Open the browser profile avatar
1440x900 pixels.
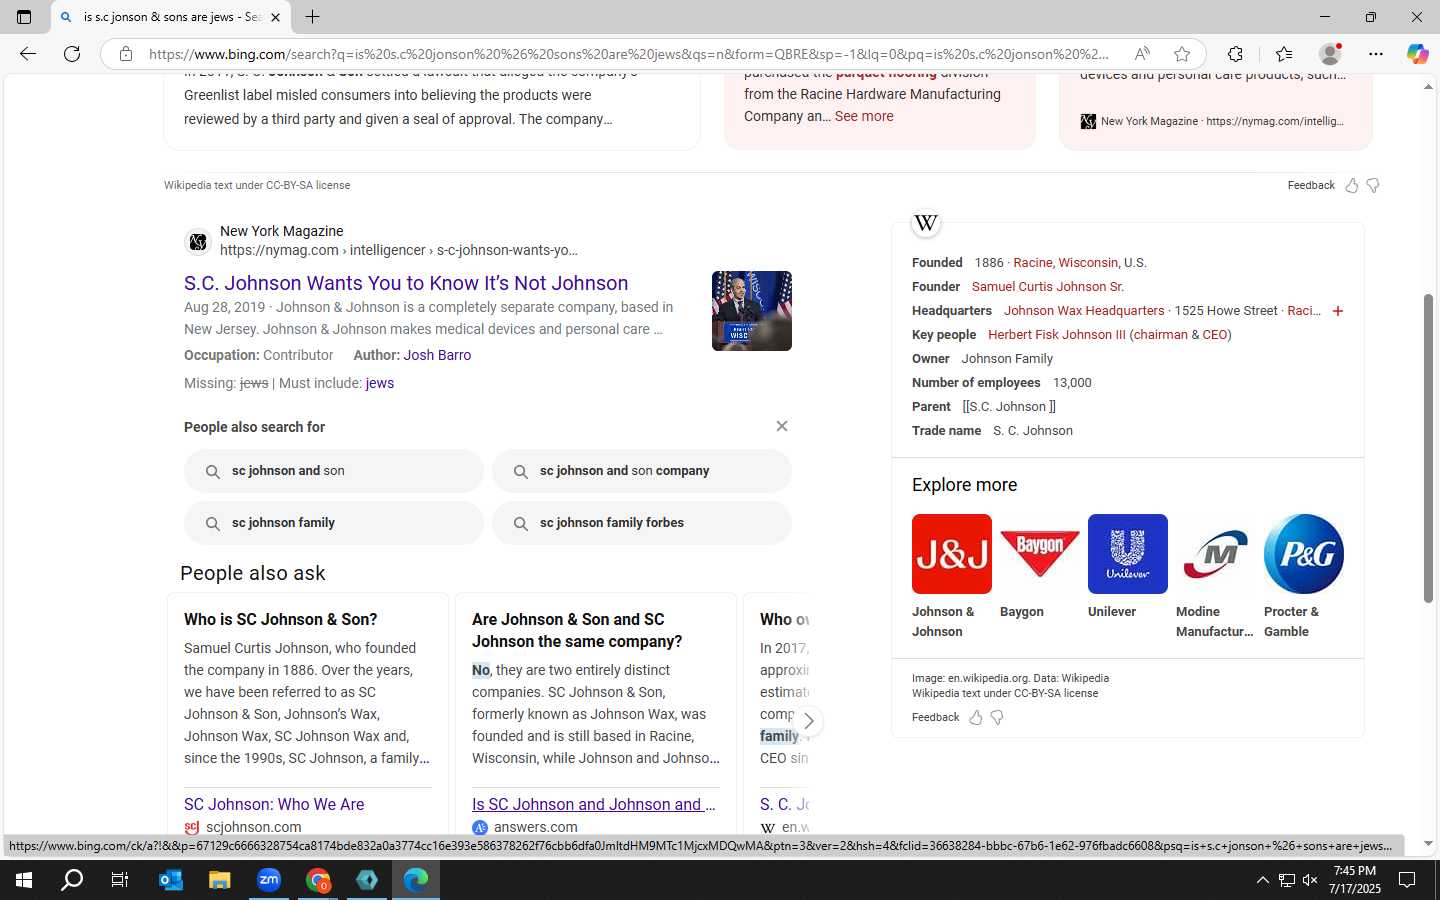(x=1330, y=54)
